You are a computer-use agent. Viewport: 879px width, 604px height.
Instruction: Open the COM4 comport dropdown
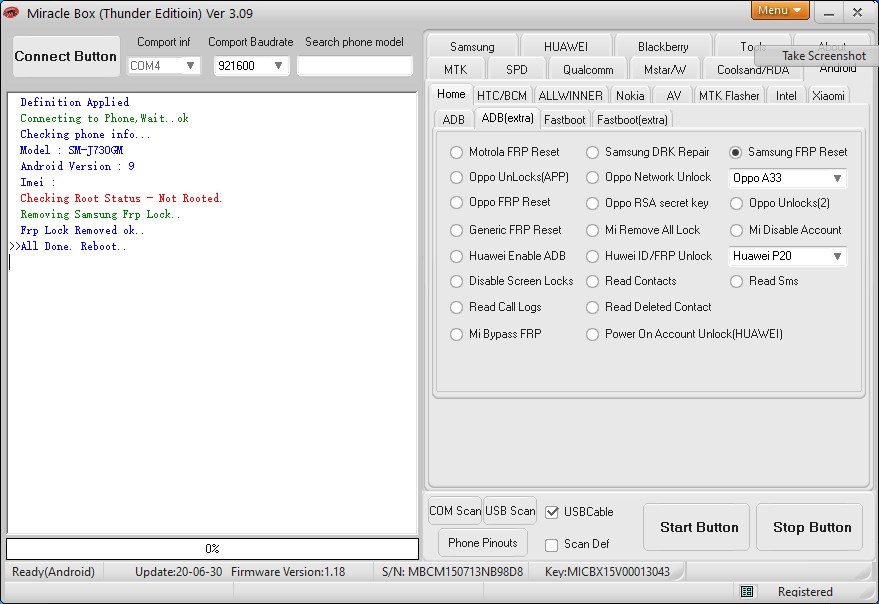[163, 66]
